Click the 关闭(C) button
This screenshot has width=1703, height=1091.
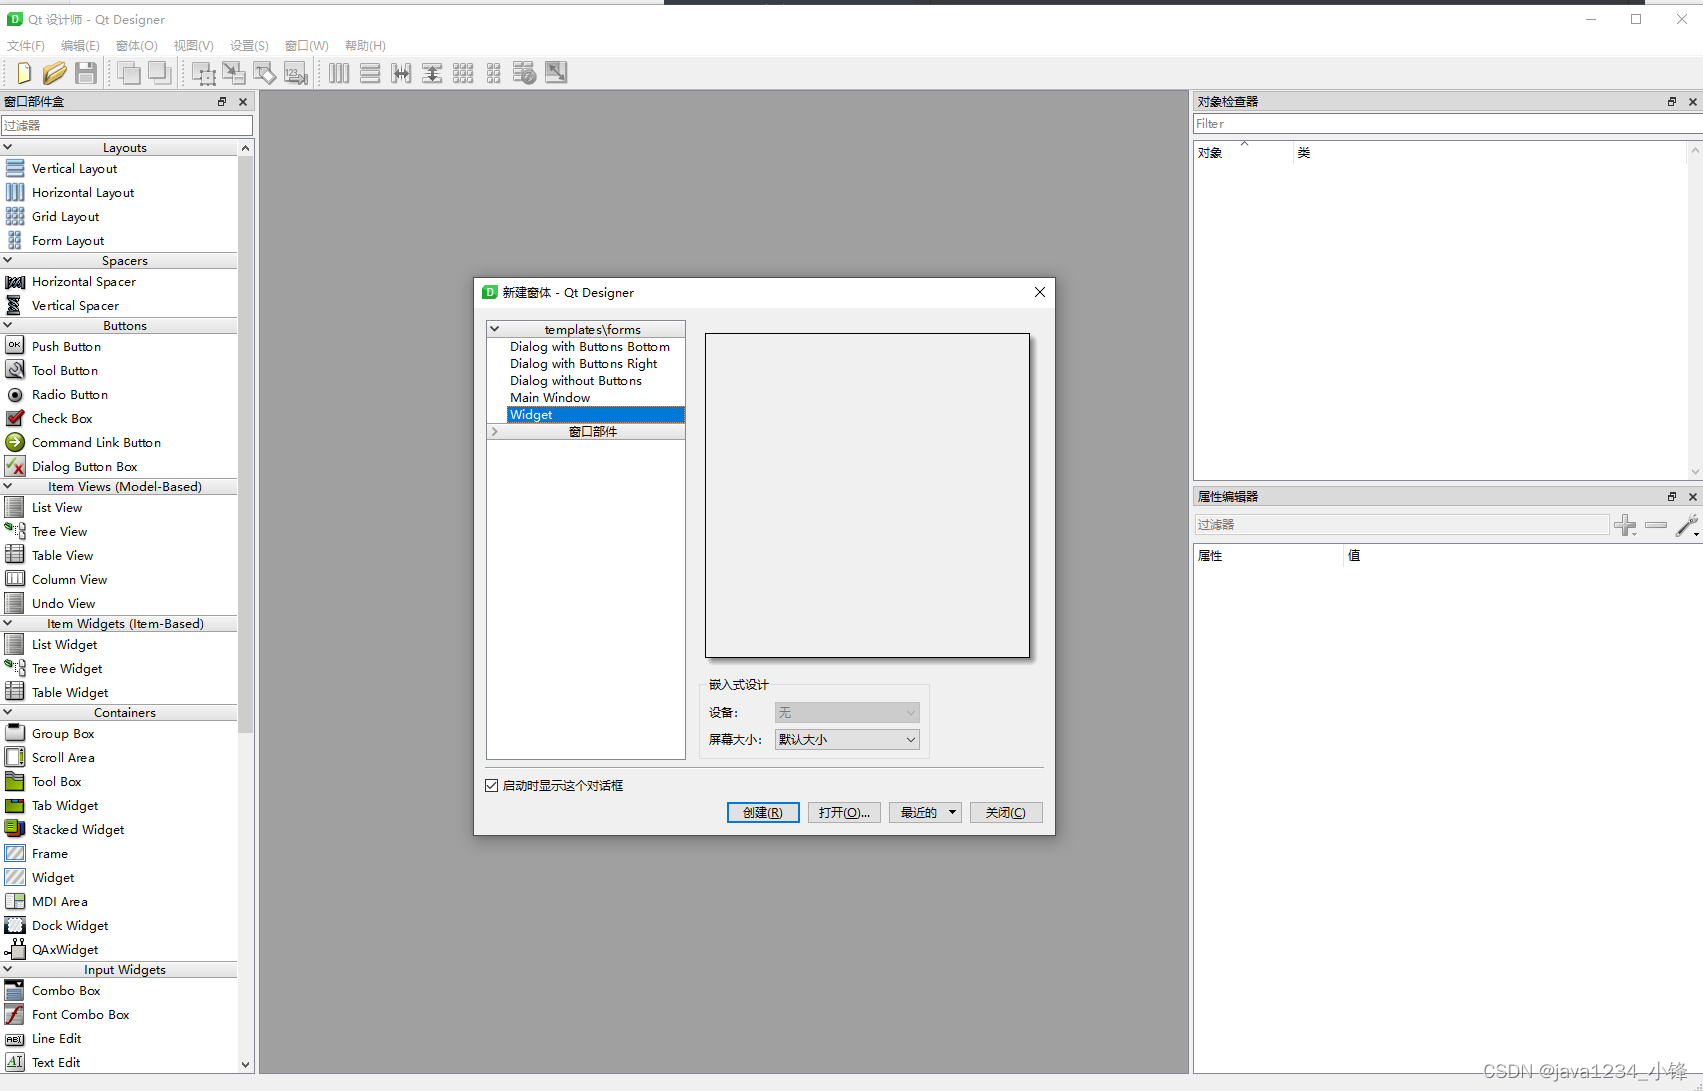(x=1005, y=812)
